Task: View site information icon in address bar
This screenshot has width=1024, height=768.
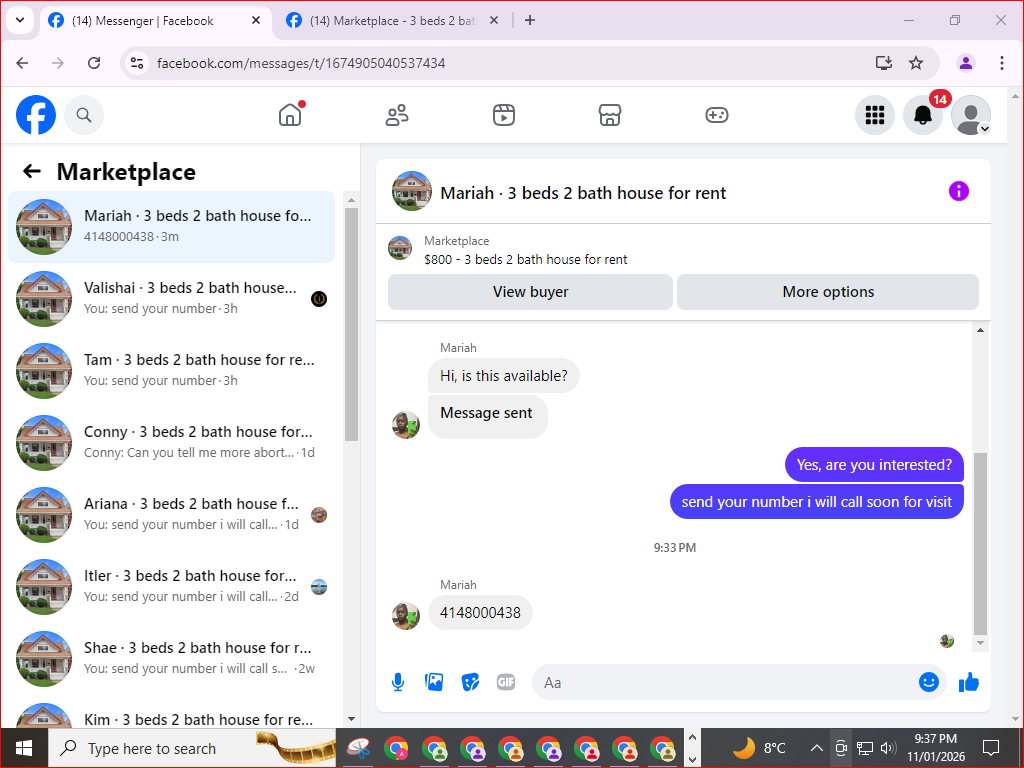Action: click(x=136, y=63)
